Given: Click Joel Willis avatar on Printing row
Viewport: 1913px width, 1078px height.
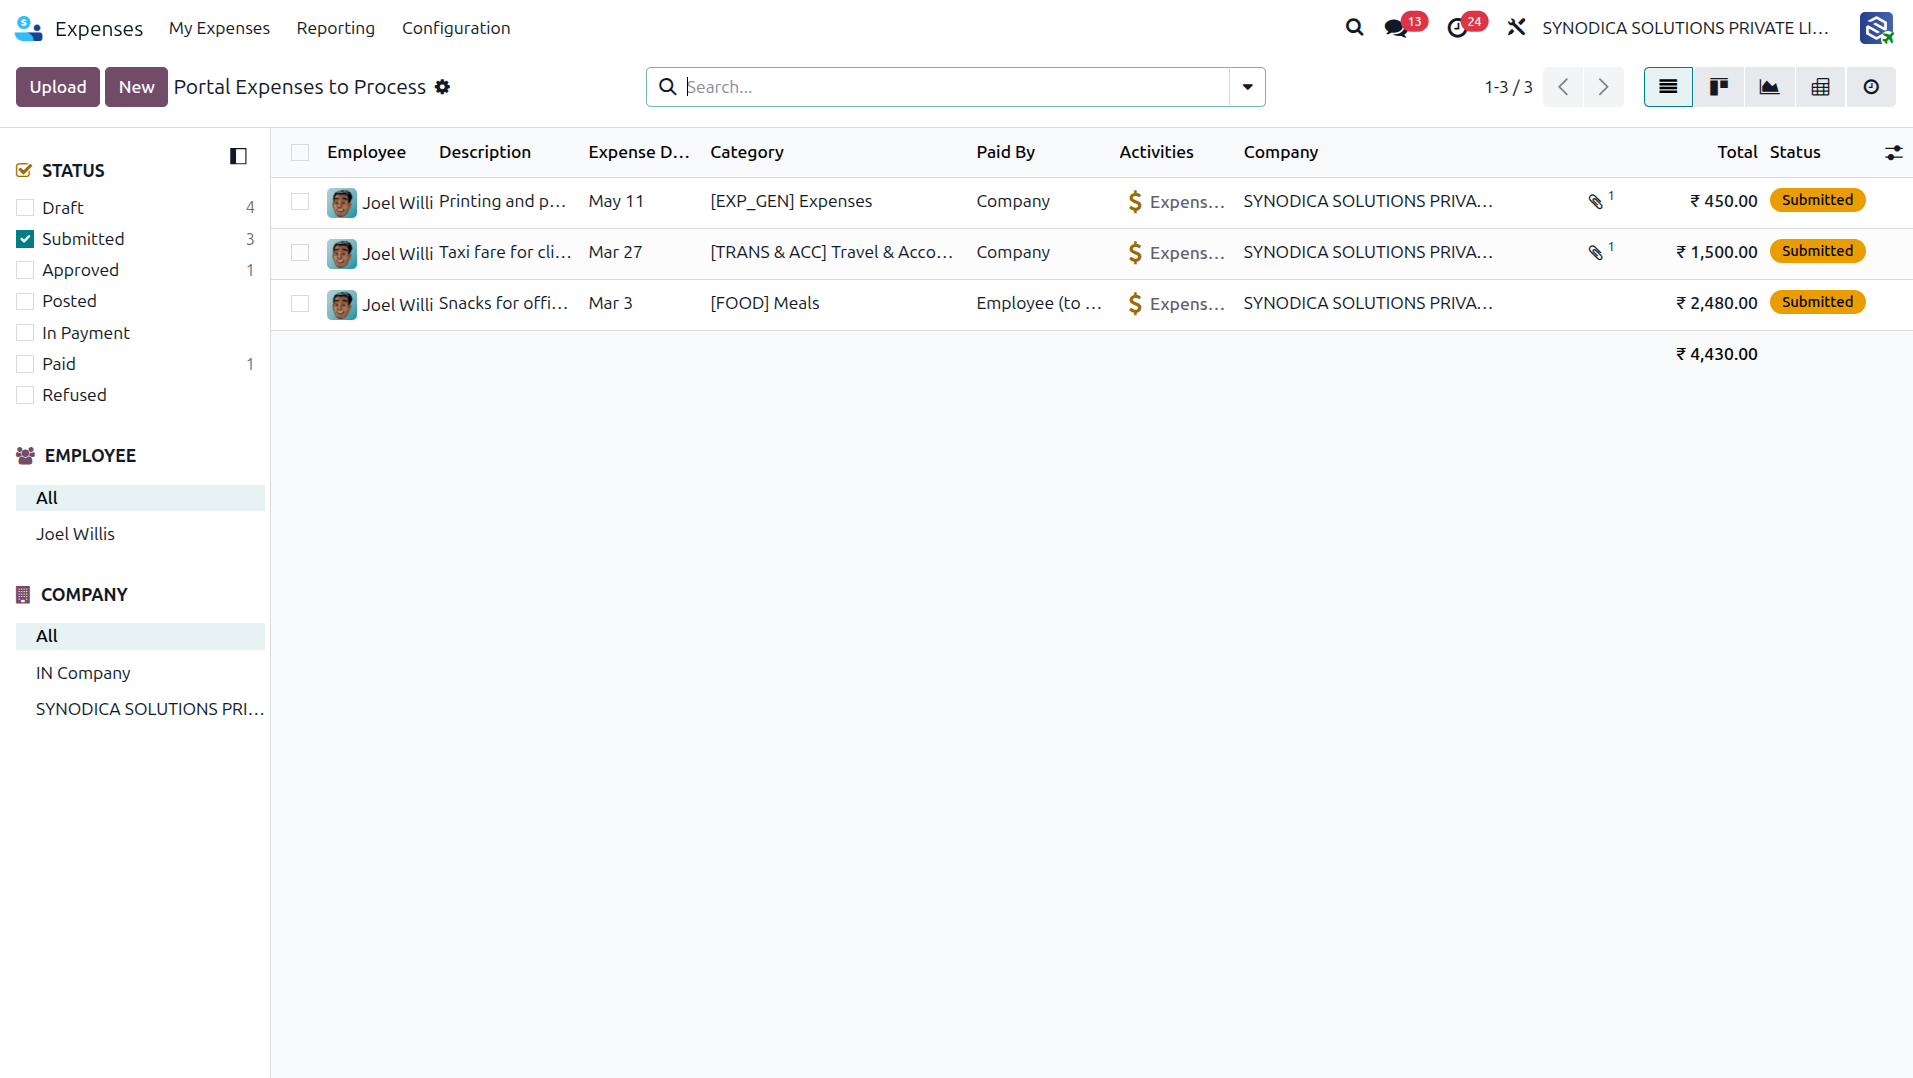Looking at the screenshot, I should point(342,203).
